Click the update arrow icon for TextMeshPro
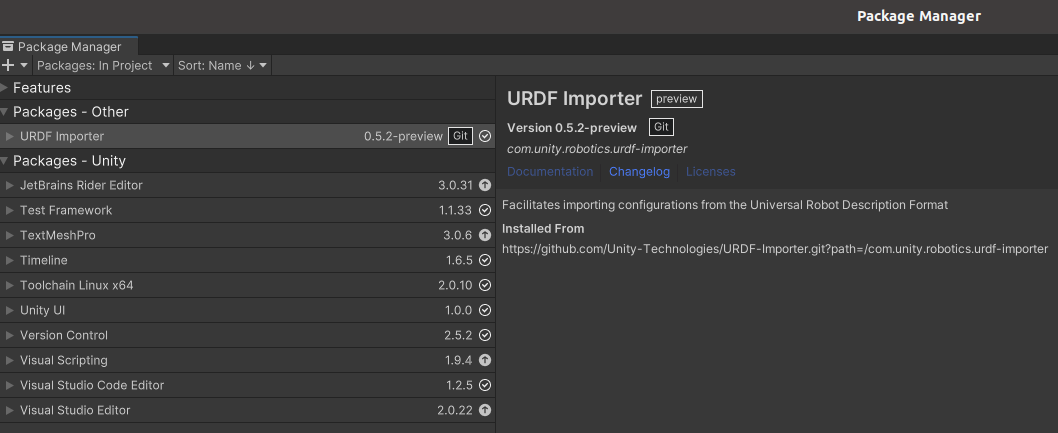This screenshot has width=1058, height=433. (x=485, y=235)
